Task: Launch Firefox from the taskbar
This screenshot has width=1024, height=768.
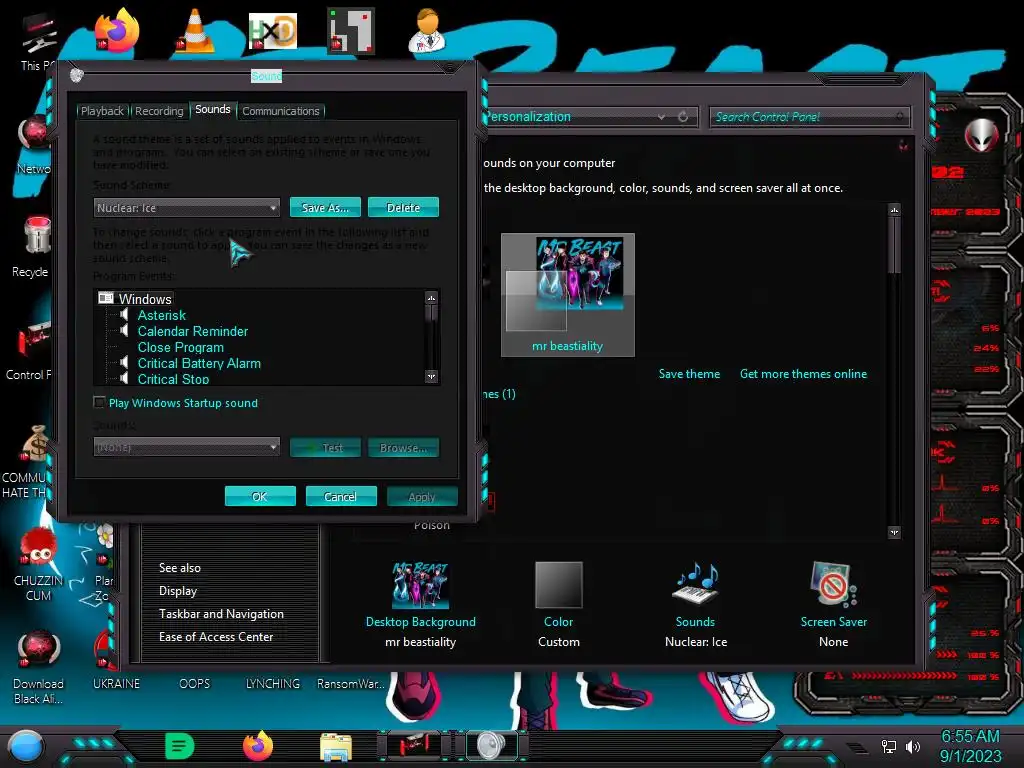Action: point(257,746)
